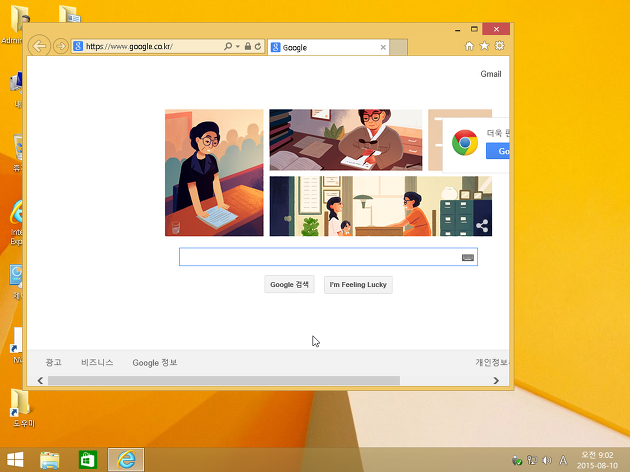Open Windows Store from taskbar
This screenshot has width=630, height=472.
(88, 460)
